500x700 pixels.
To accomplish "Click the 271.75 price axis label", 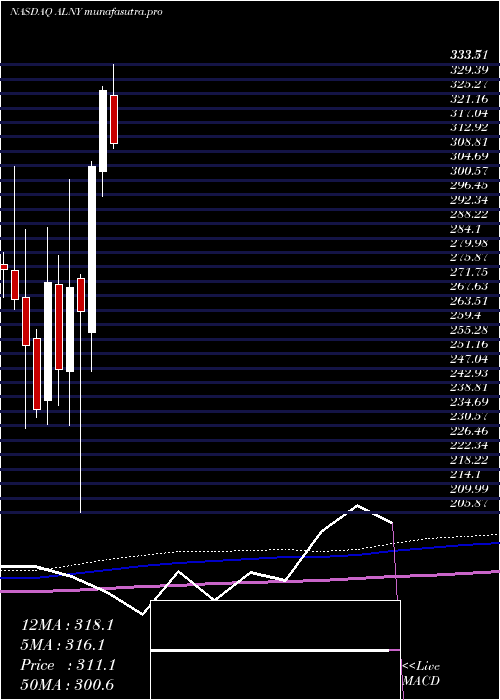I will [468, 272].
